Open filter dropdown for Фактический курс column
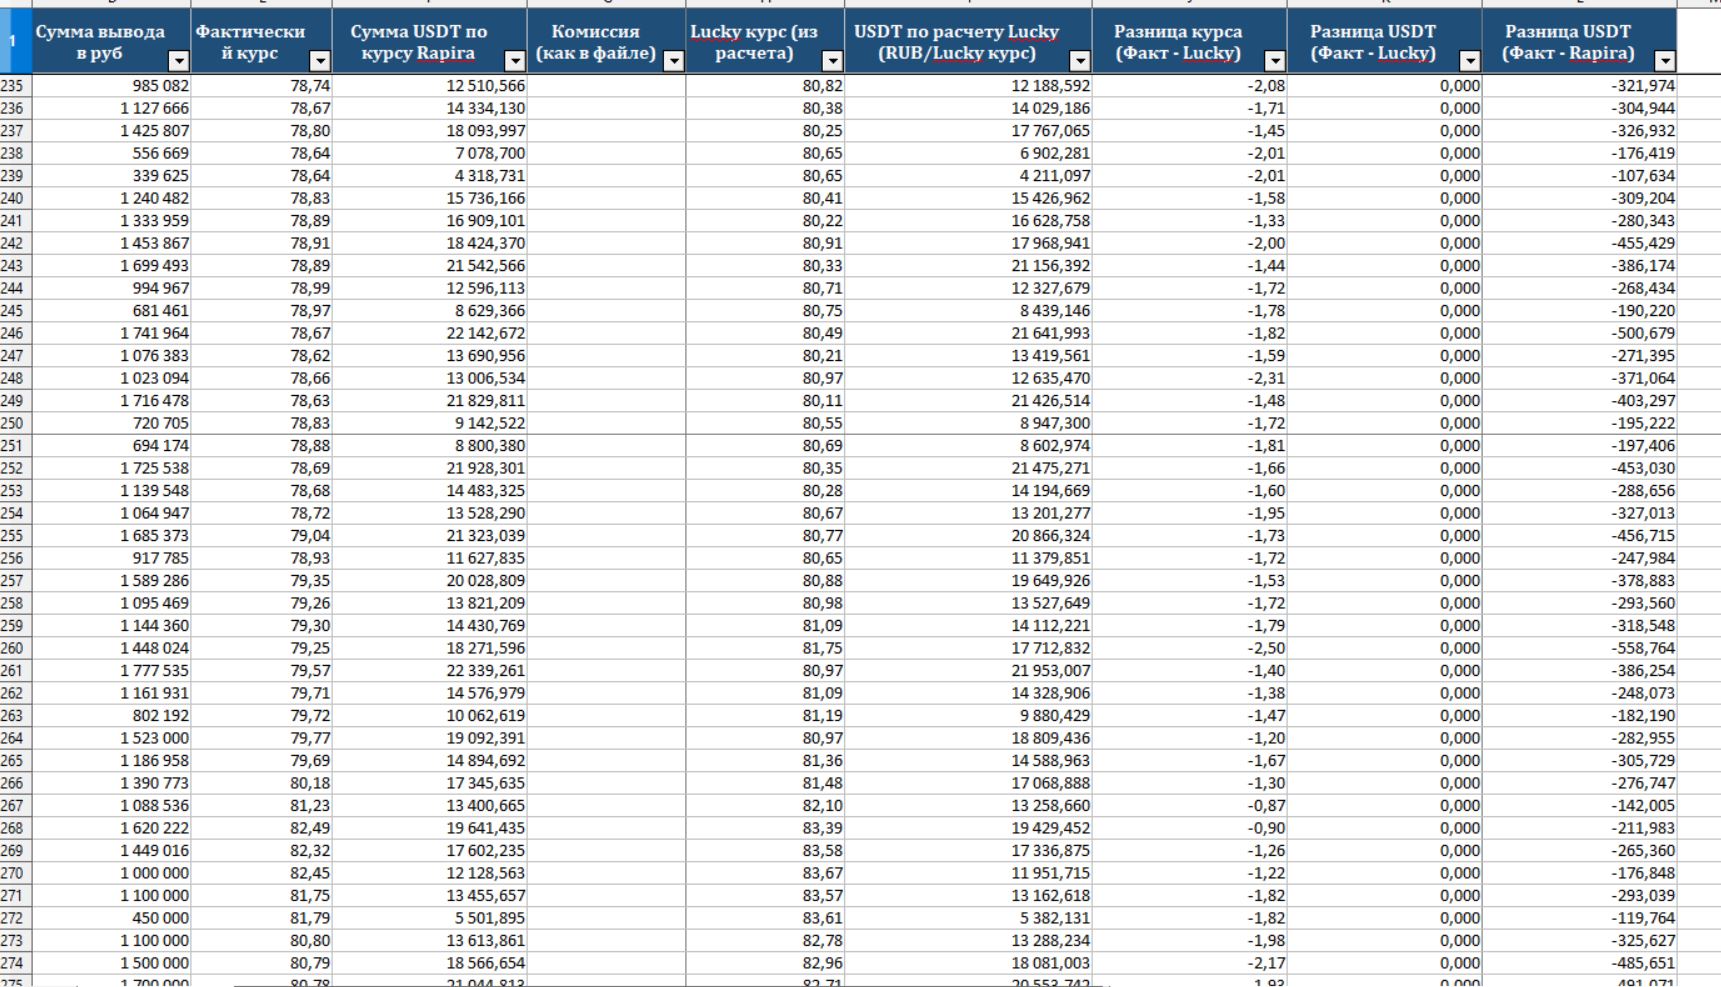The height and width of the screenshot is (987, 1721). [x=320, y=61]
